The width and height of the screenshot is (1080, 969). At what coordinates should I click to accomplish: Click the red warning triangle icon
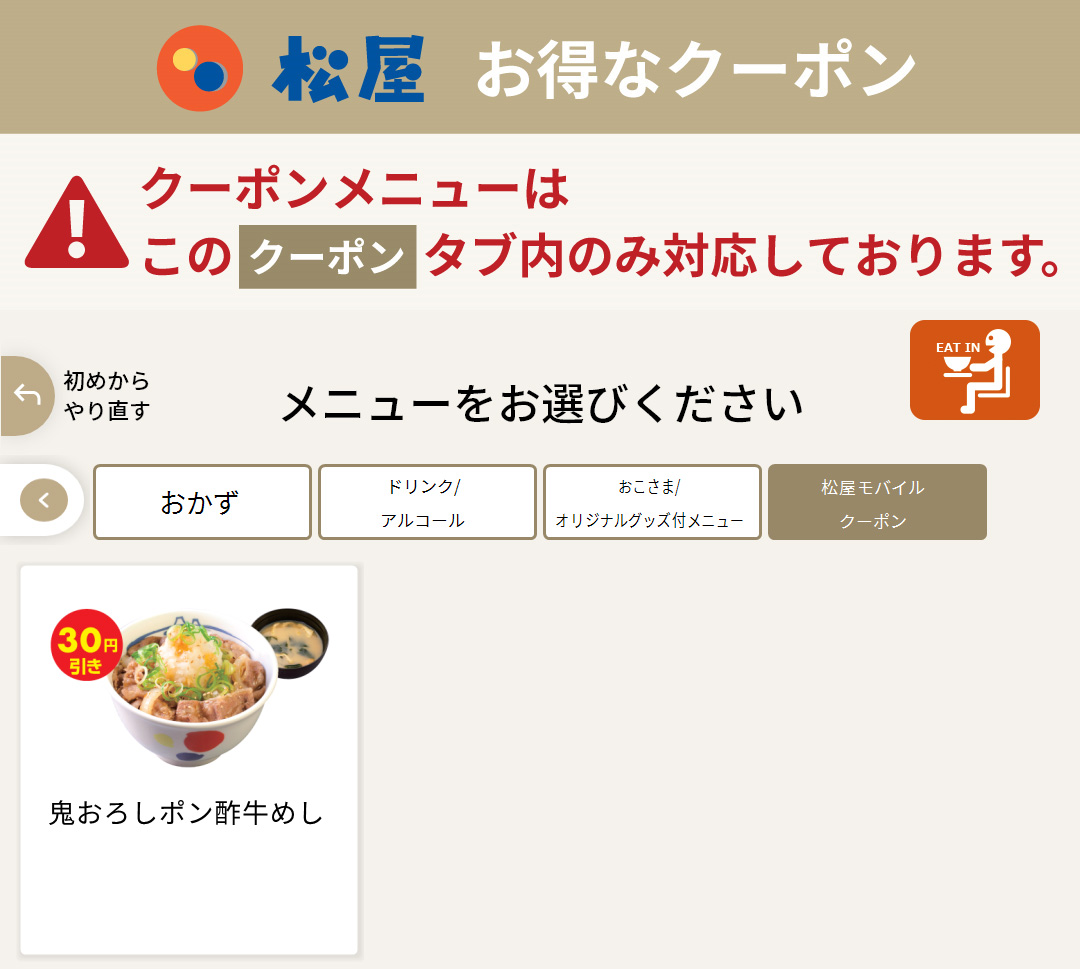click(76, 223)
